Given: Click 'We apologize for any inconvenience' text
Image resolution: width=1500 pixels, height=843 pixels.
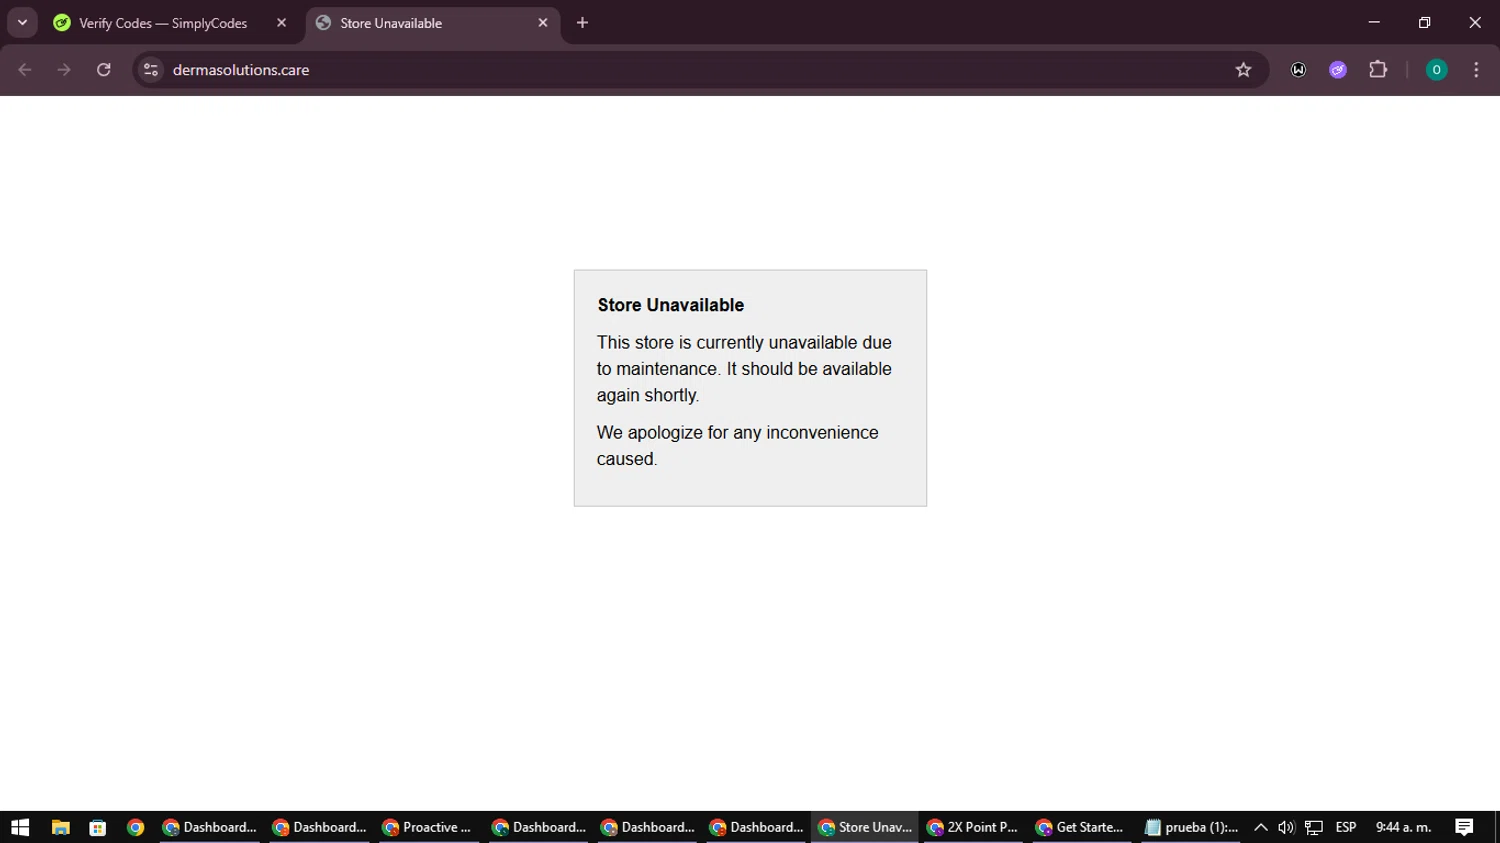Looking at the screenshot, I should (738, 433).
